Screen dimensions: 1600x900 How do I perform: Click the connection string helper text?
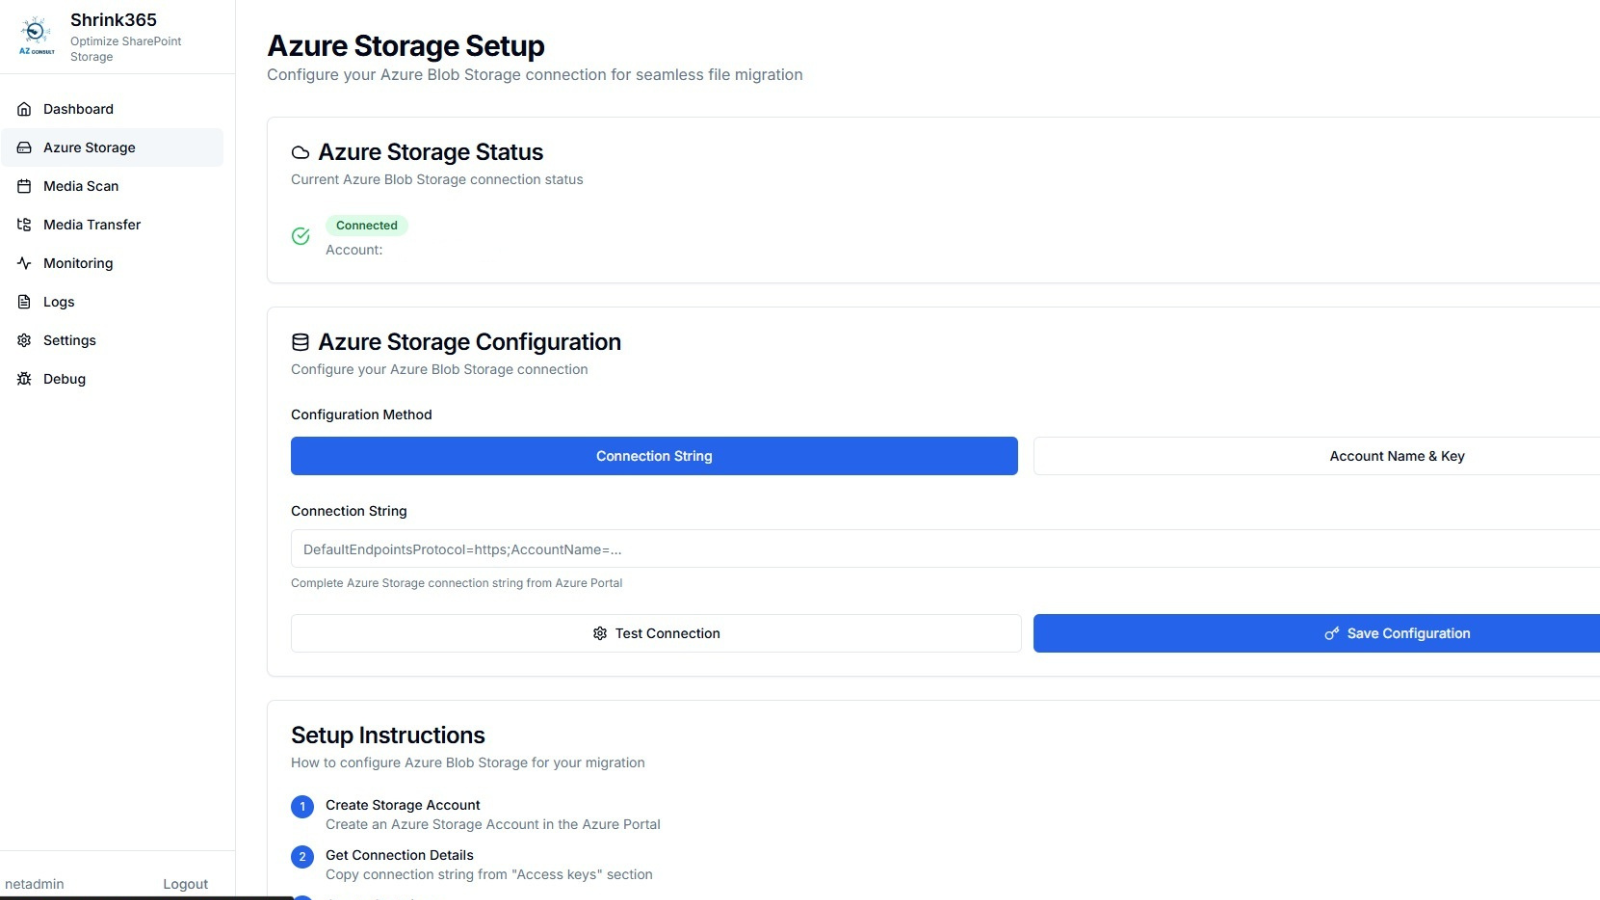[x=457, y=583]
